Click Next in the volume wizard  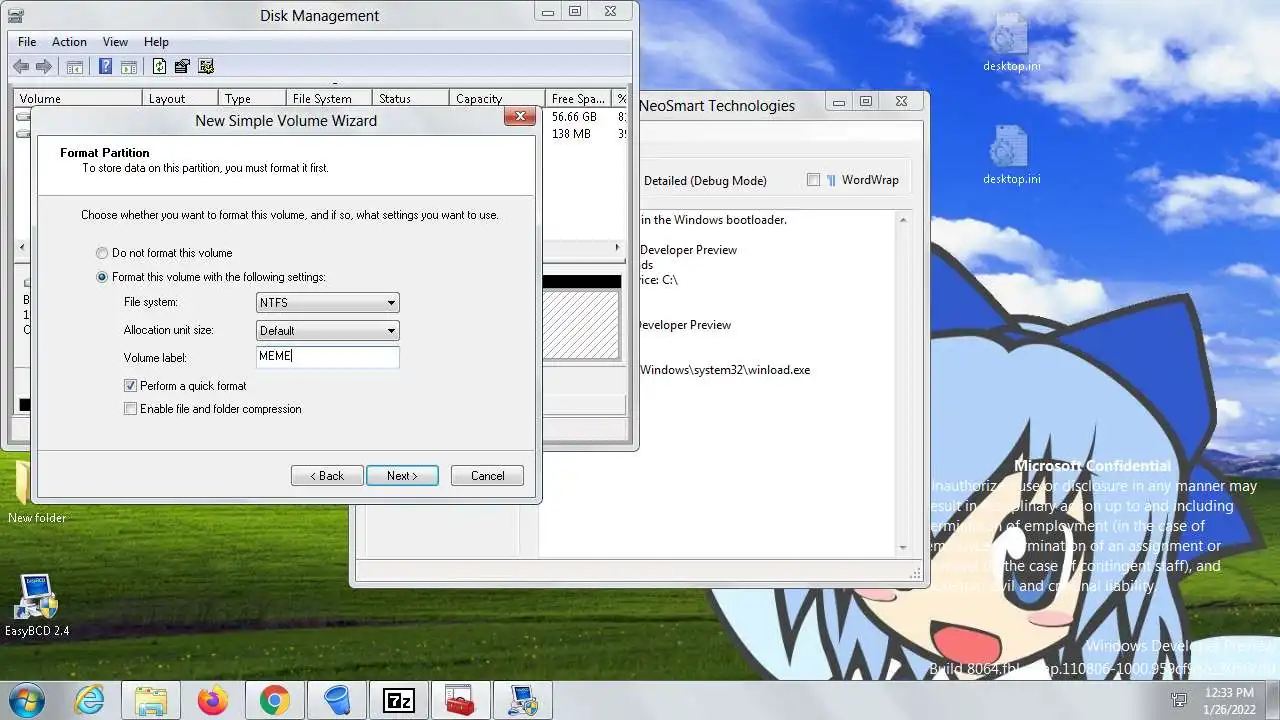402,475
